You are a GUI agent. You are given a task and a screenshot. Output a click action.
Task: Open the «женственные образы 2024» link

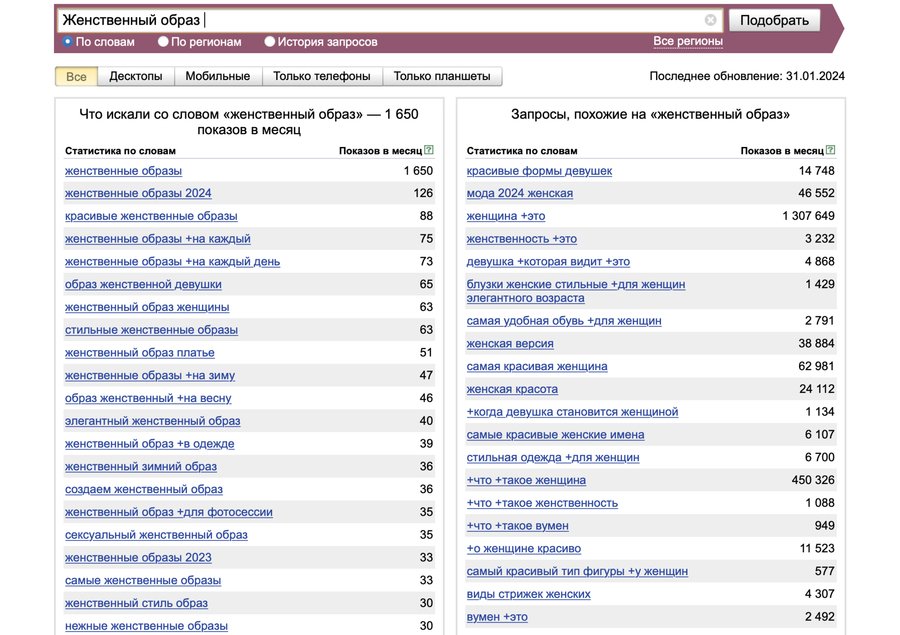138,193
